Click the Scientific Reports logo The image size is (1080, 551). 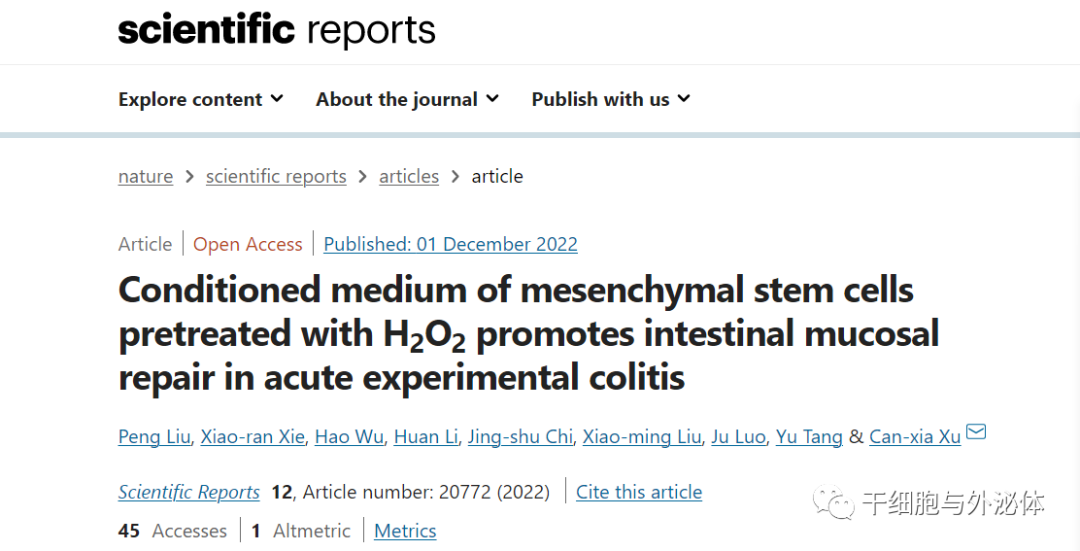pos(277,30)
